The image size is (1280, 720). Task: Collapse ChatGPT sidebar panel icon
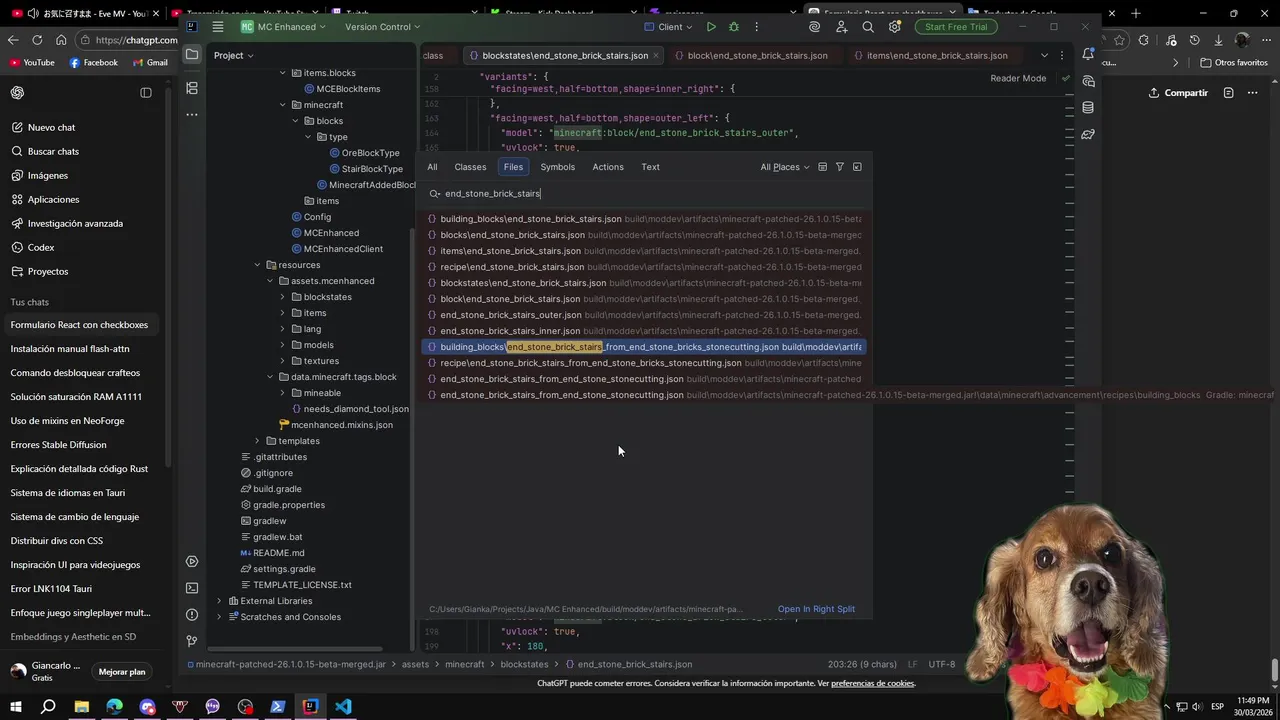[x=146, y=93]
